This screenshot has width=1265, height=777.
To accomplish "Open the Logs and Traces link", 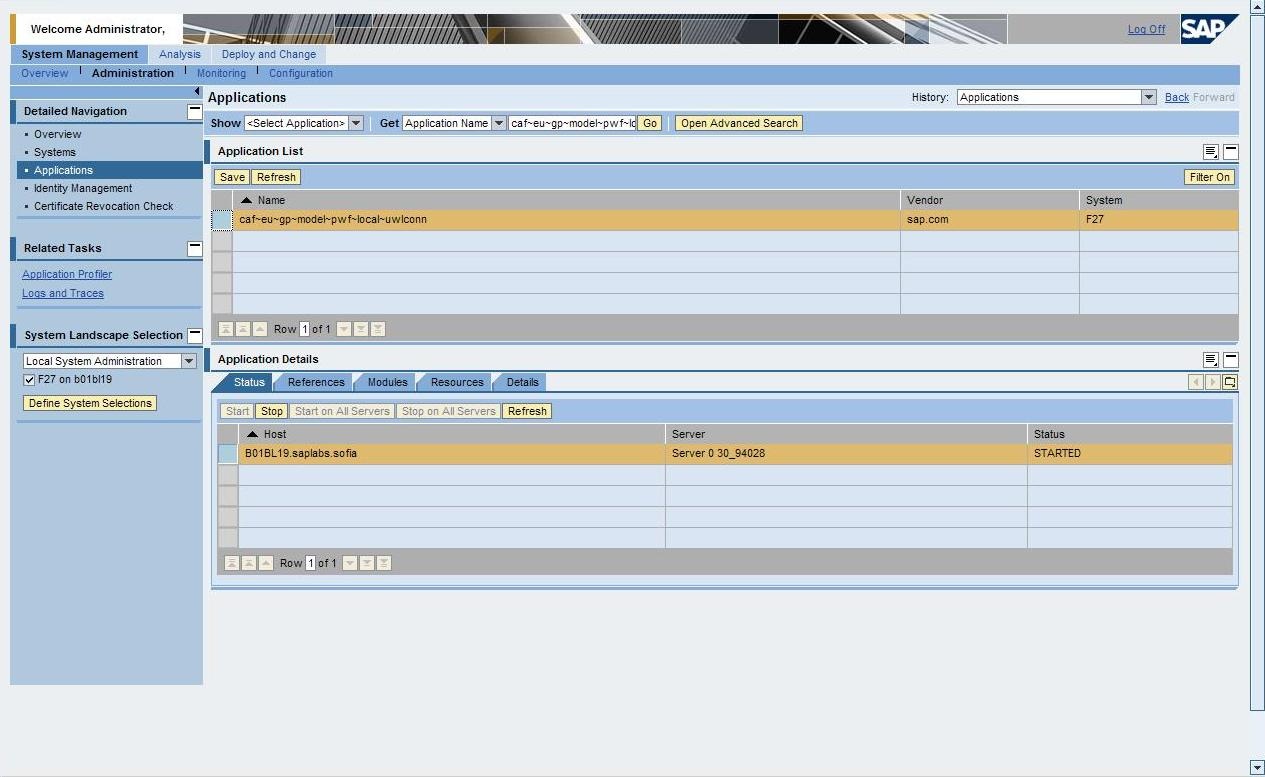I will 63,293.
